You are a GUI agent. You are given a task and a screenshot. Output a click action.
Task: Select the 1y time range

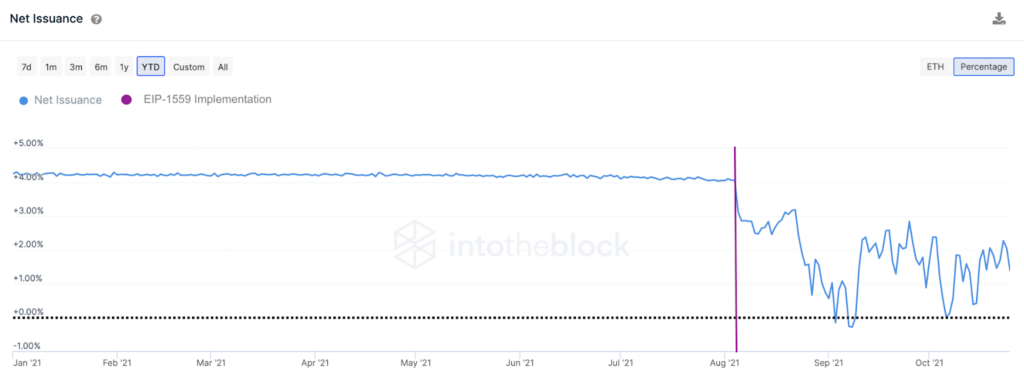coord(124,67)
